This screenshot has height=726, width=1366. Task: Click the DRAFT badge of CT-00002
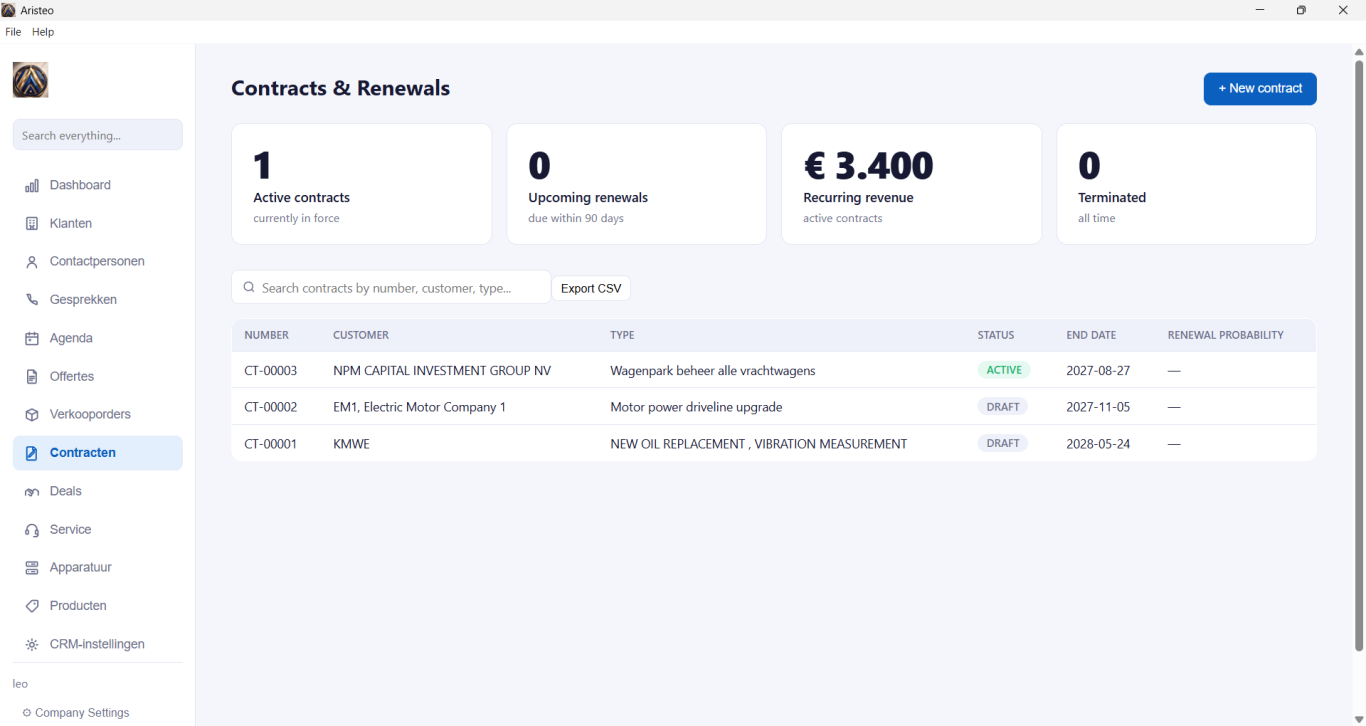point(1003,407)
